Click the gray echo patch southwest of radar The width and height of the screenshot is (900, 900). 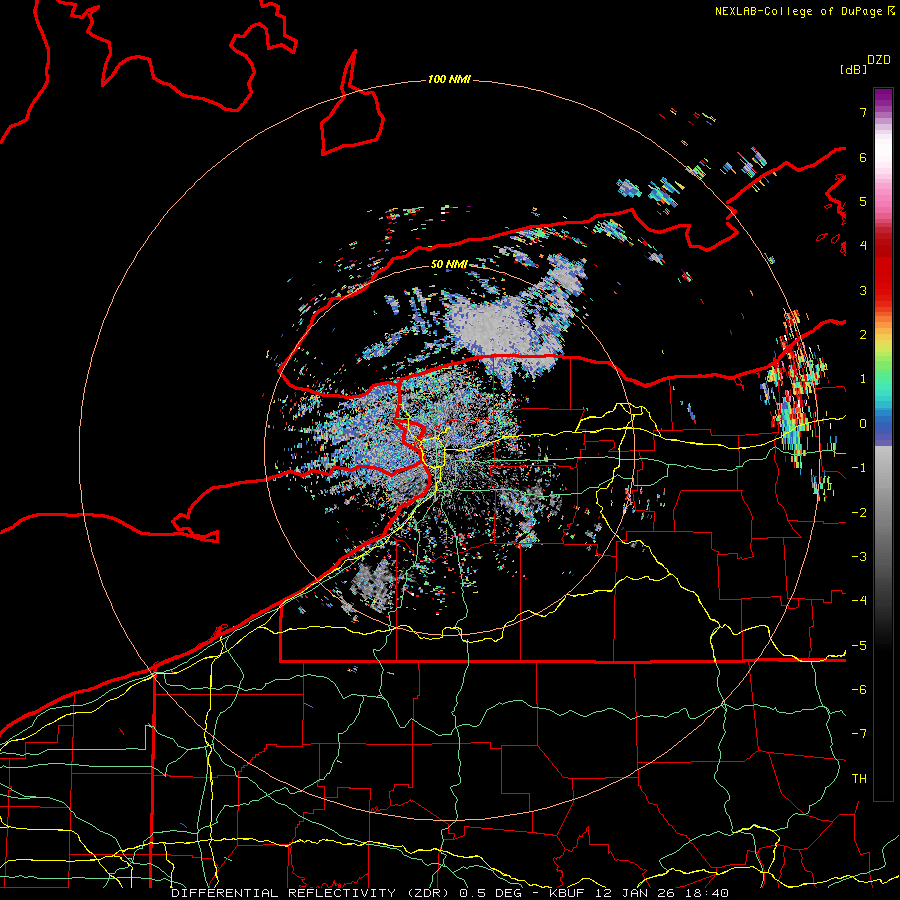tap(373, 585)
